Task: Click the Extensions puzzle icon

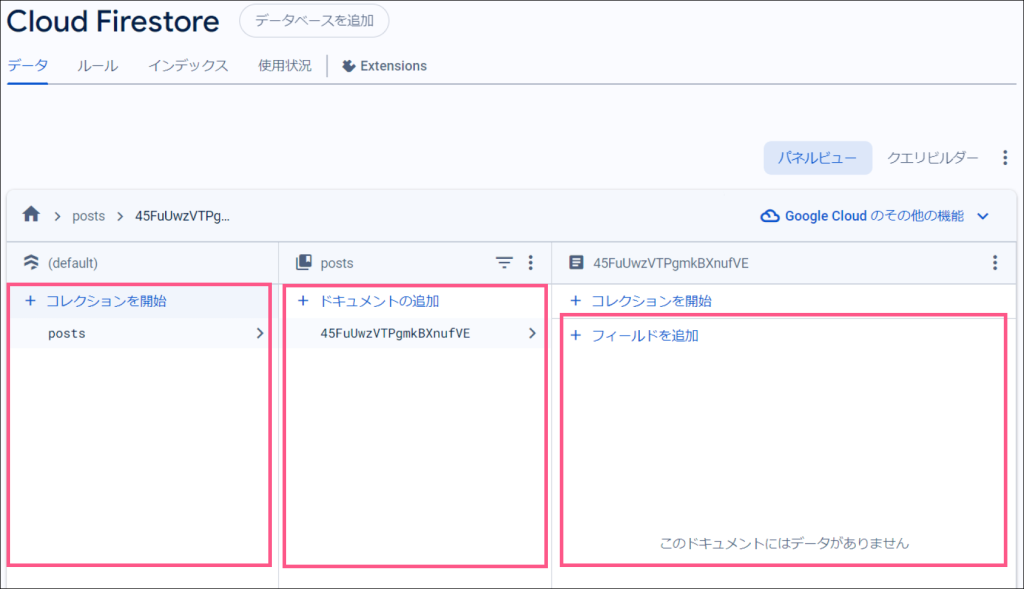Action: click(x=349, y=66)
